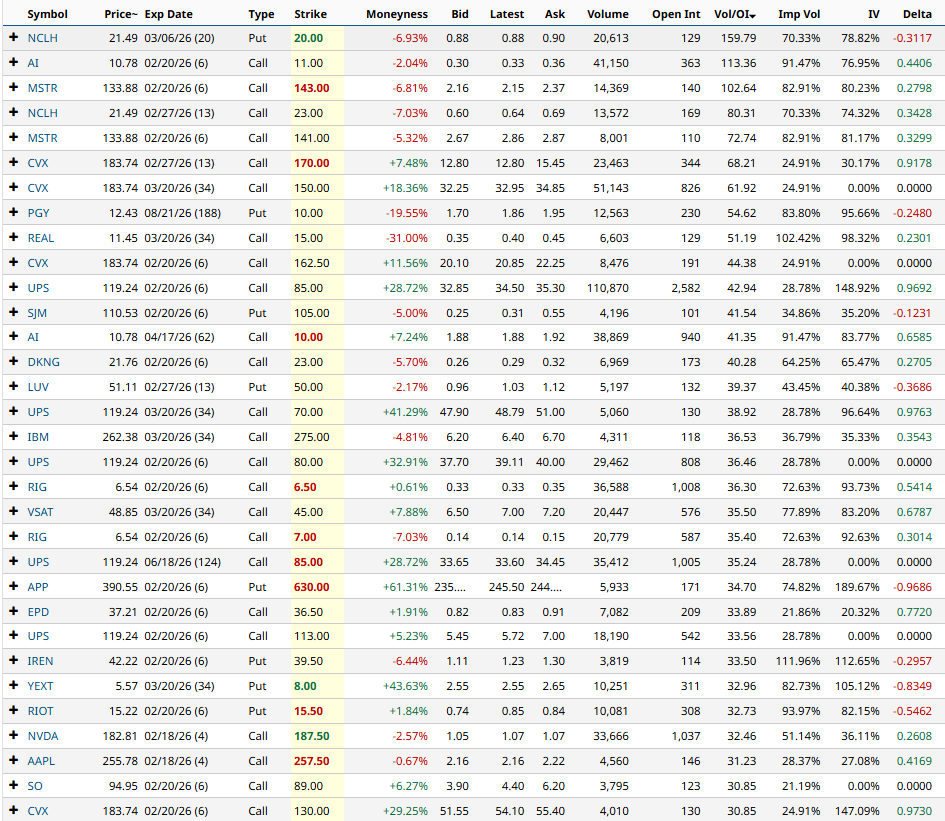
Task: Open IREN symbol link
Action: [x=40, y=661]
